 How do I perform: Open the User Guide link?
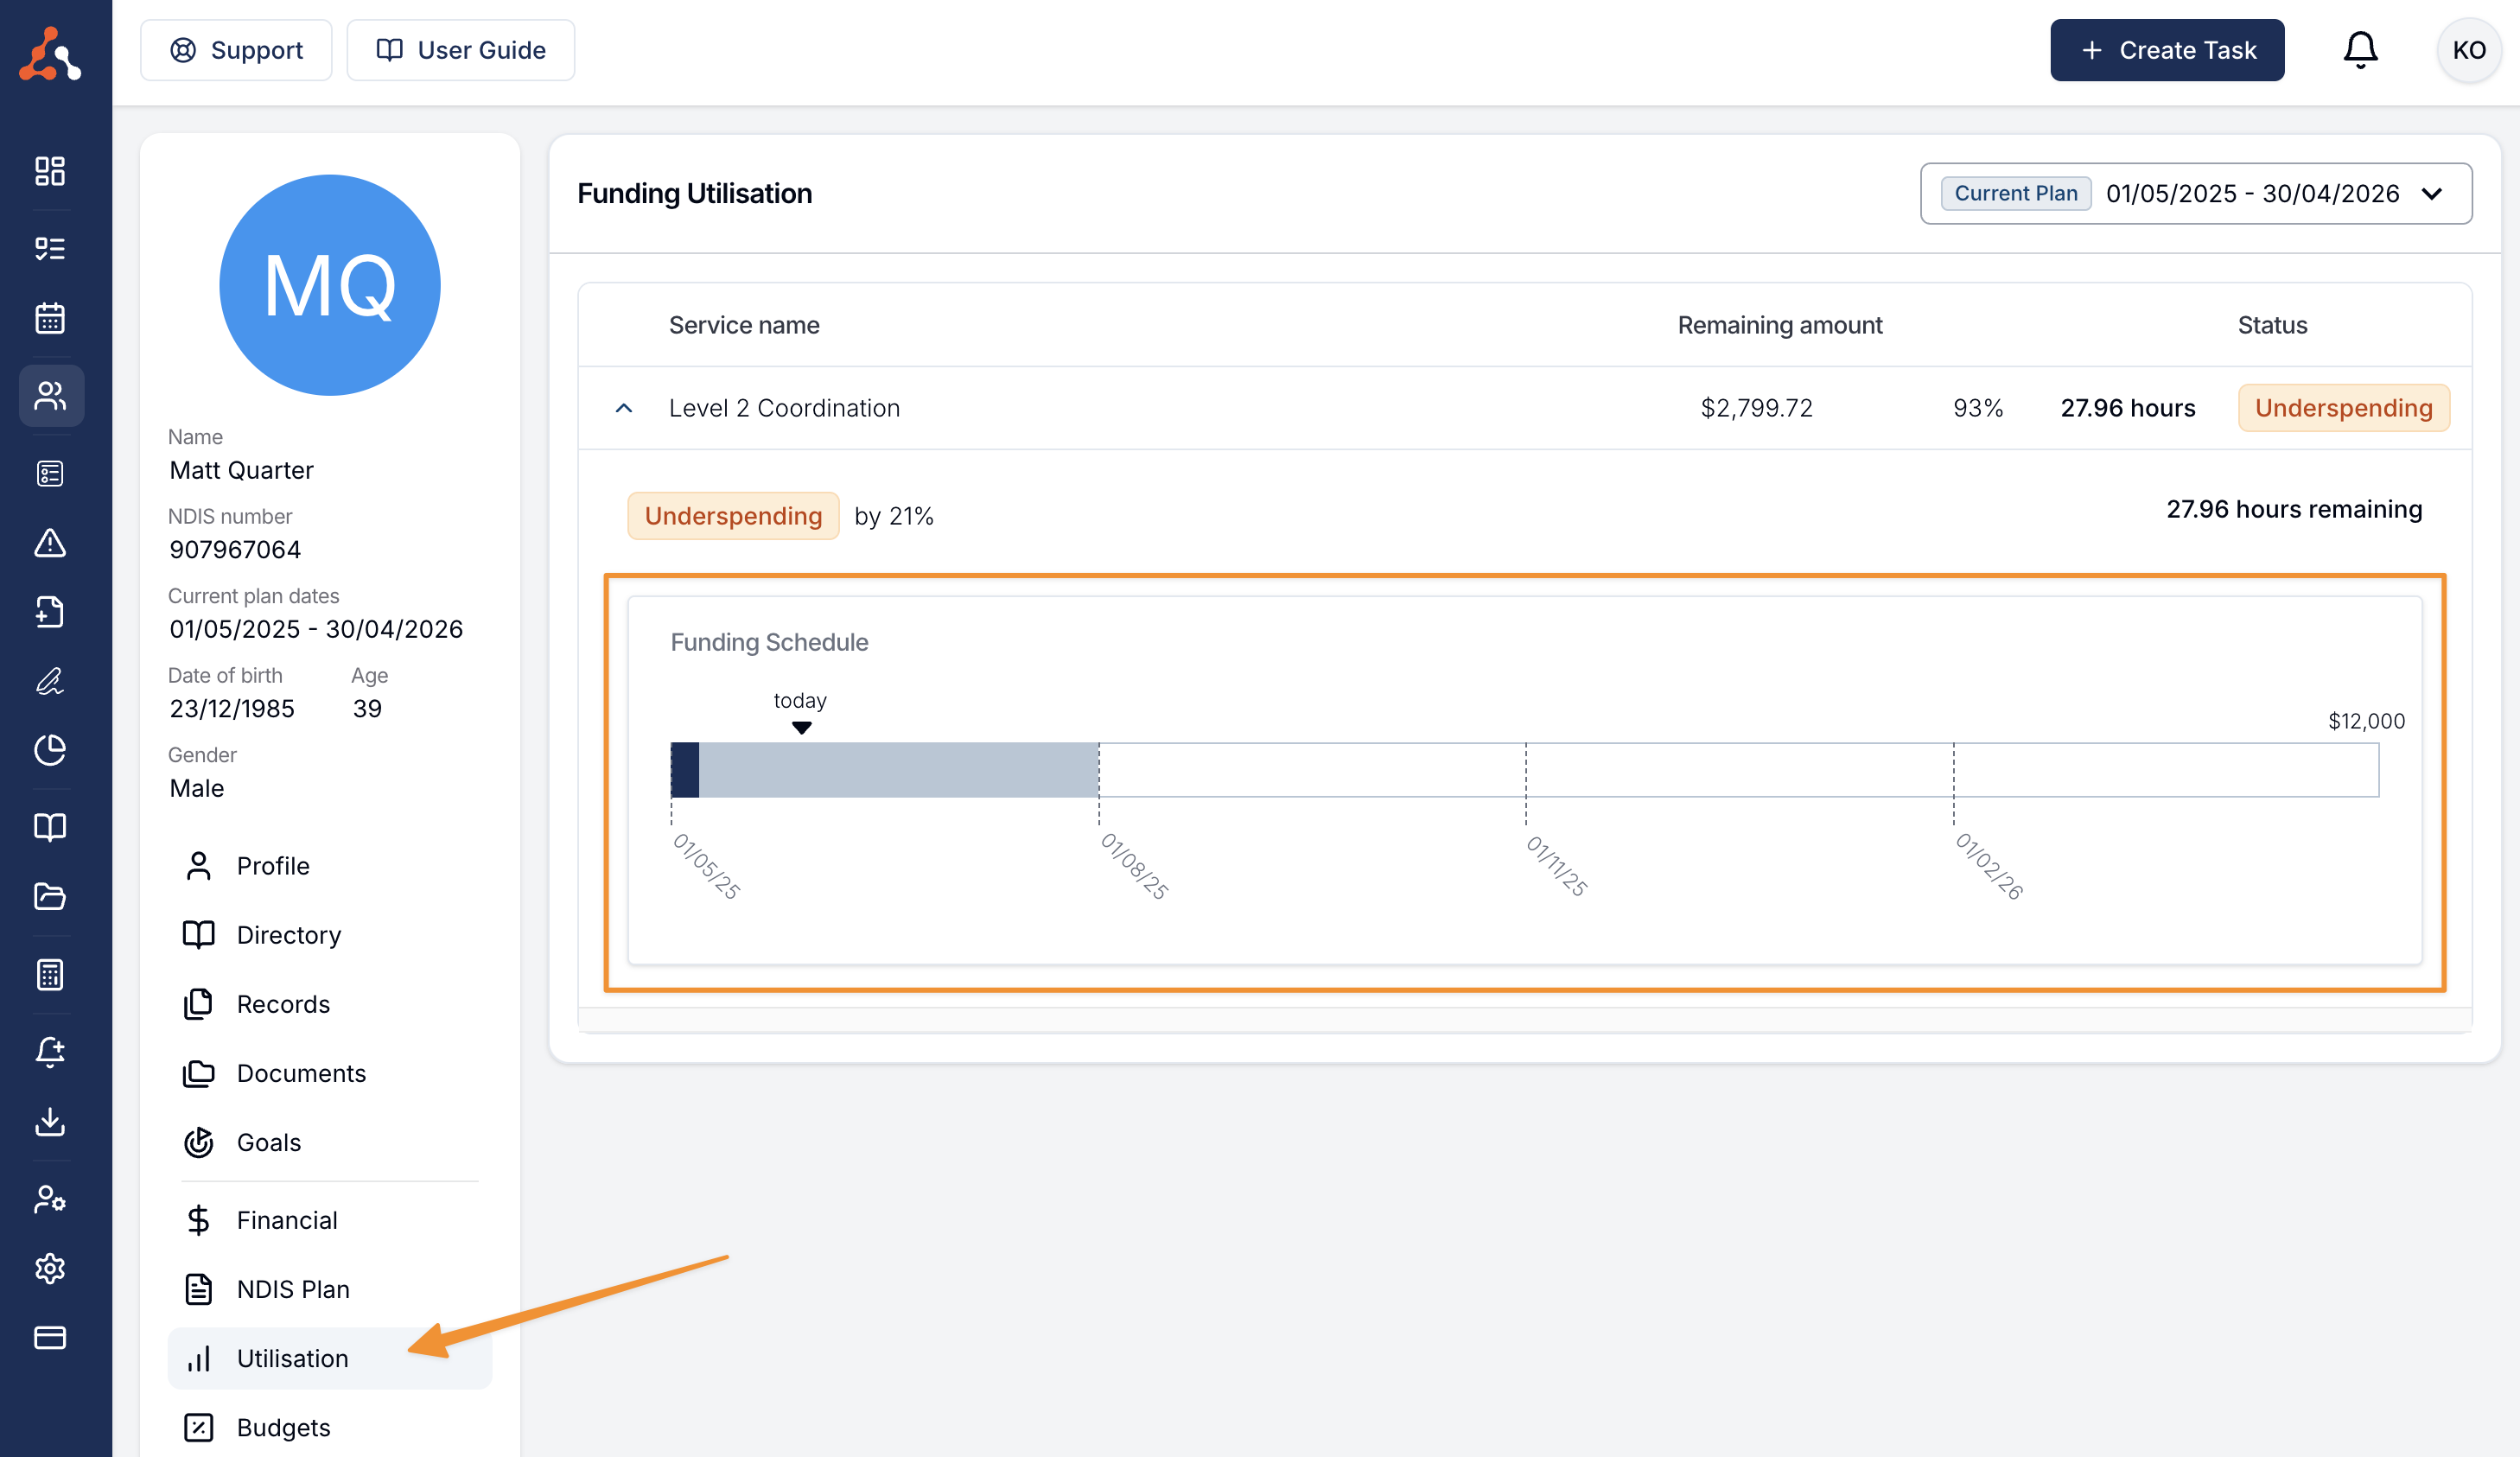tap(460, 50)
